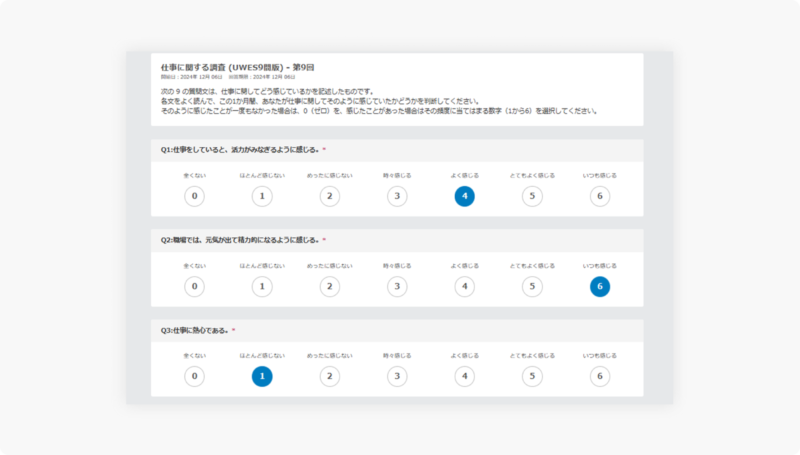Click the Q2 question text
Screen dimensions: 800x455
240,240
